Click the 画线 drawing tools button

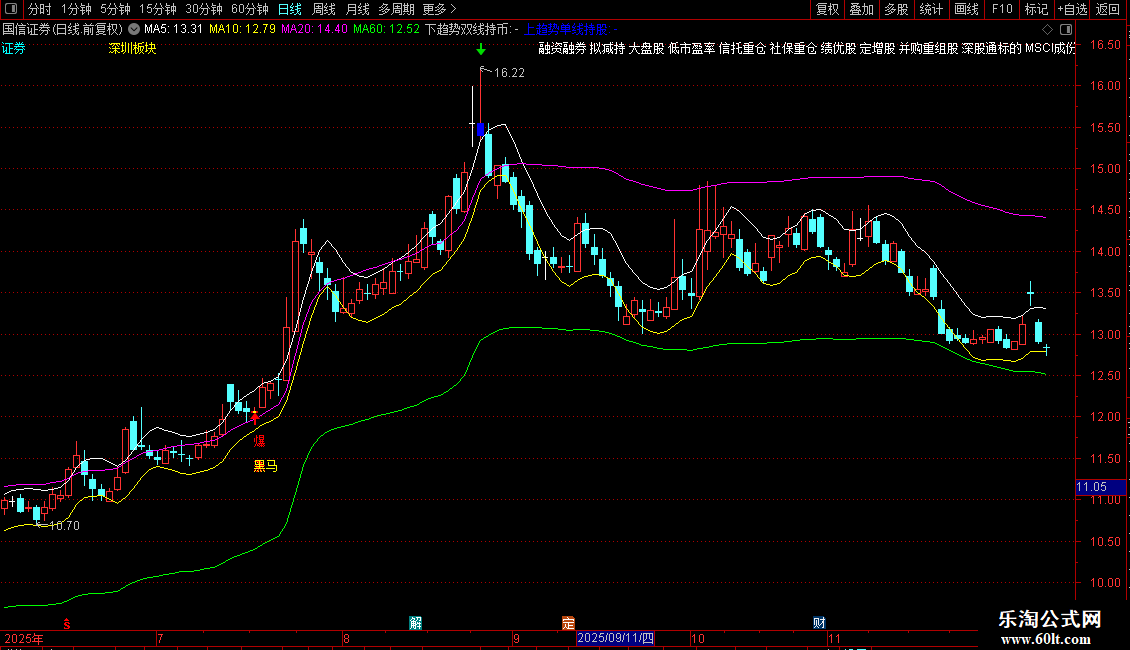click(x=966, y=9)
